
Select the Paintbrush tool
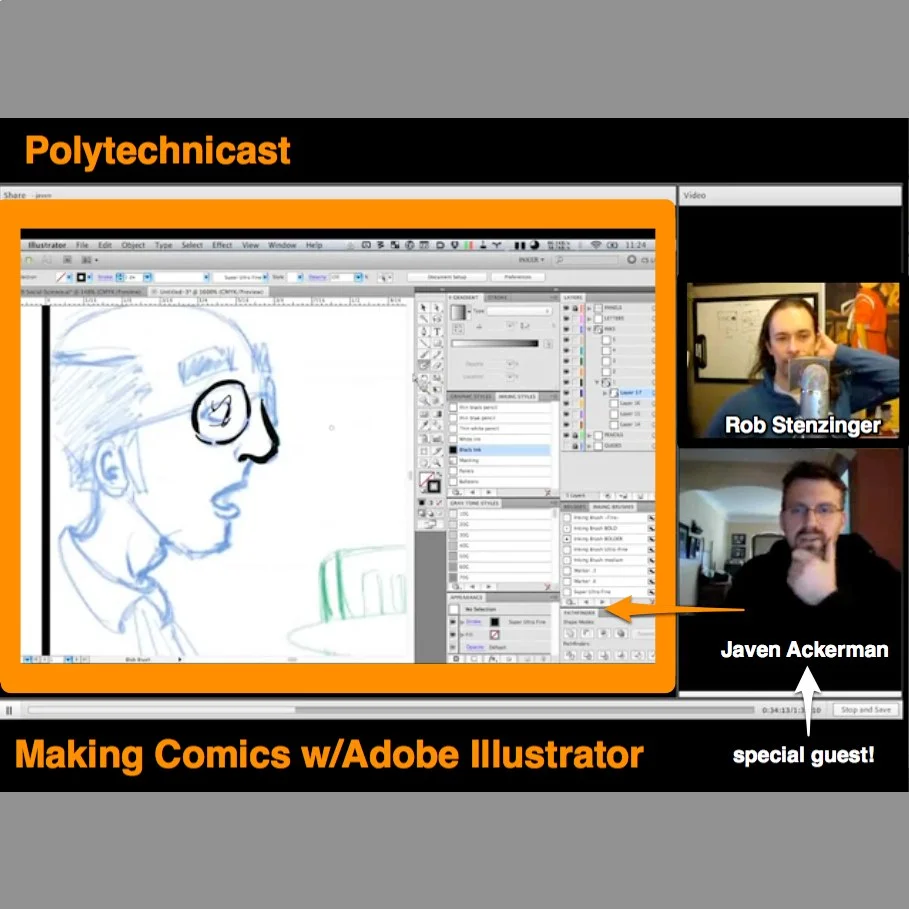[x=423, y=355]
